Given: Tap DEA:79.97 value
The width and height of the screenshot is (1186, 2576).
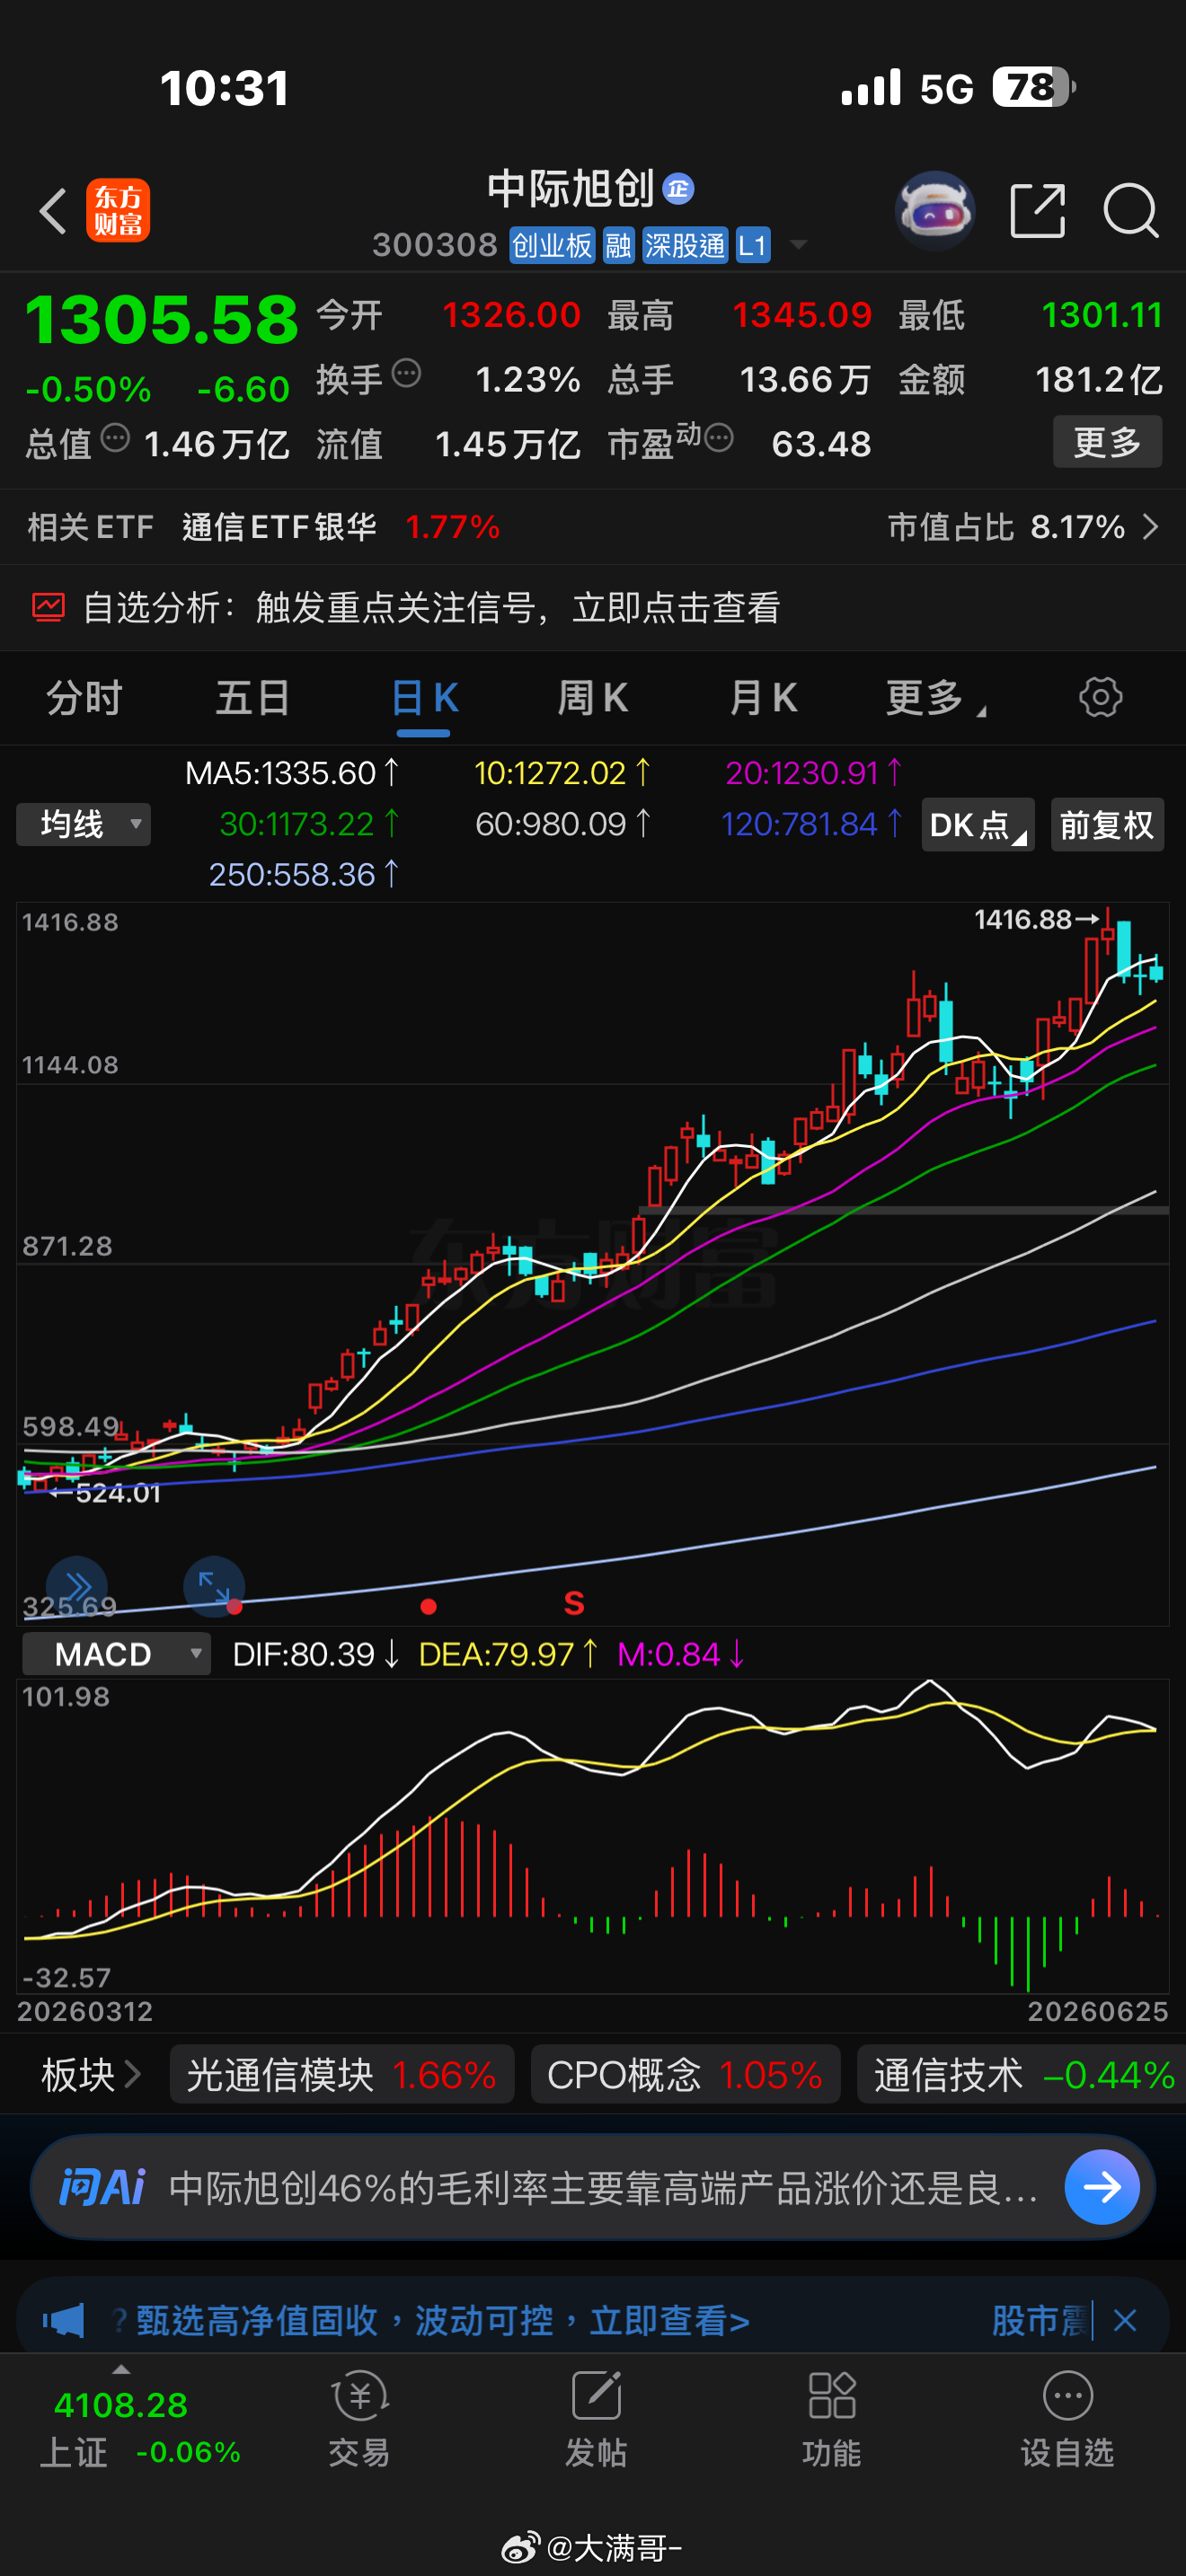Looking at the screenshot, I should [x=508, y=1654].
